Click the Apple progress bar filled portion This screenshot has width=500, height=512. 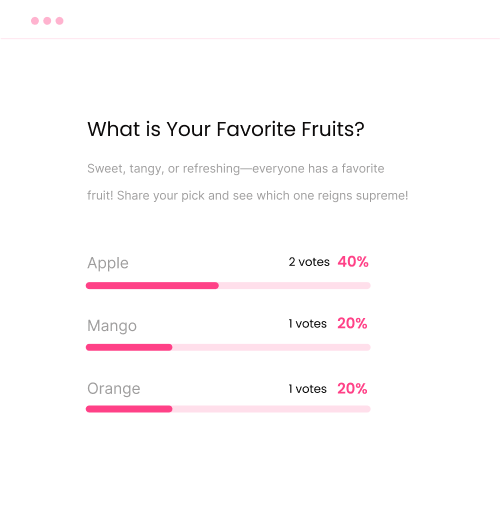152,285
